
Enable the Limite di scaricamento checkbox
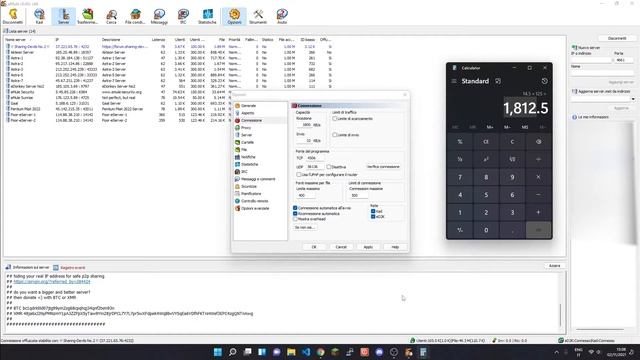click(x=335, y=119)
